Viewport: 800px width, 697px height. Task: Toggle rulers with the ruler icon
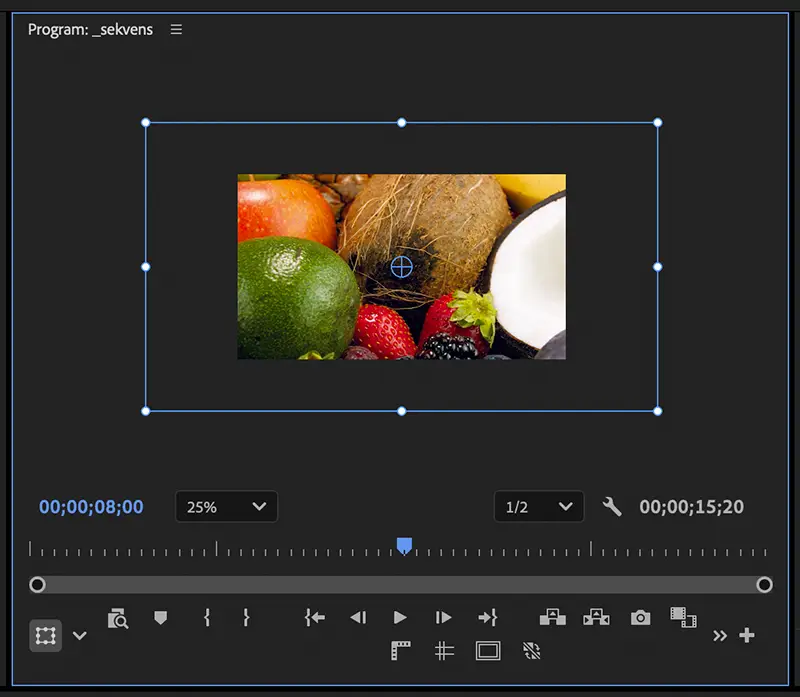click(401, 651)
